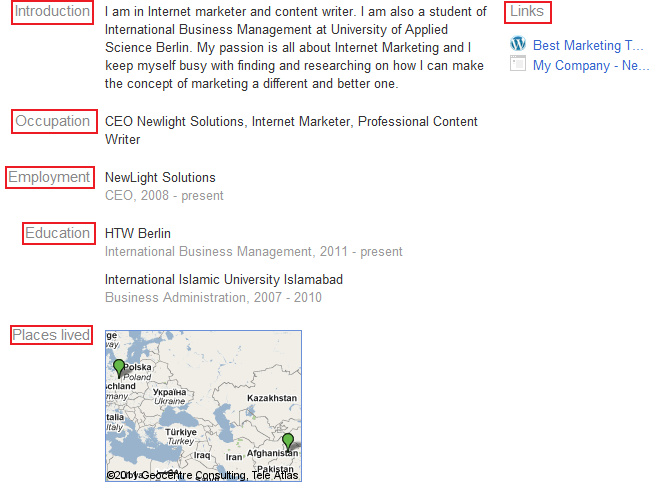Select the green map marker near Poland
The height and width of the screenshot is (485, 655).
tap(119, 367)
